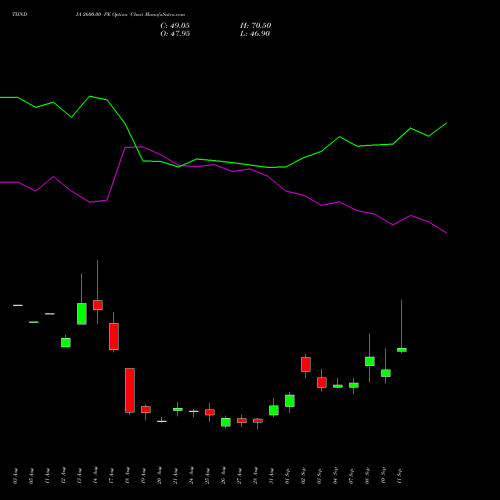Select the 17 Aug date label
Screen dimensions: 500x500
[111, 476]
